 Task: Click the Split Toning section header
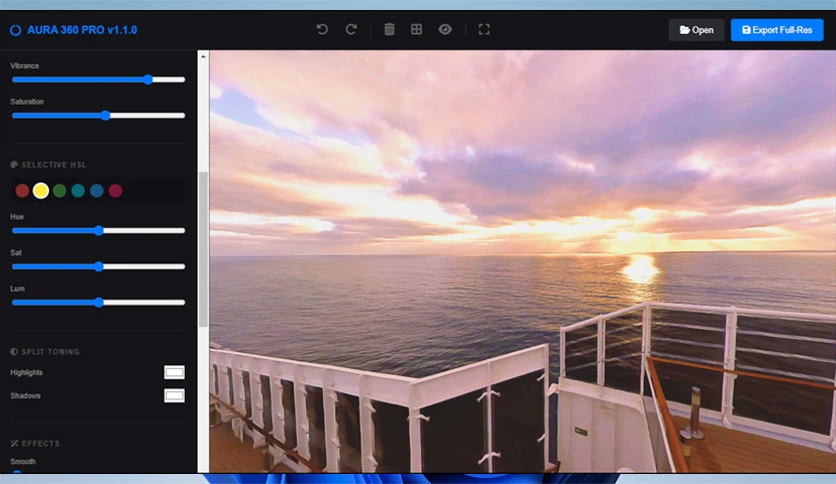[45, 352]
